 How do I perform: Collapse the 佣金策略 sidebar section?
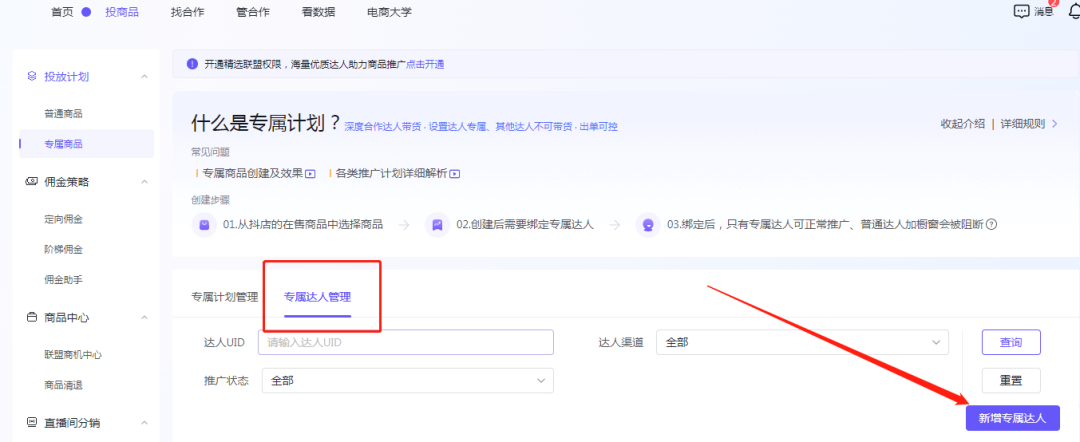tap(144, 181)
